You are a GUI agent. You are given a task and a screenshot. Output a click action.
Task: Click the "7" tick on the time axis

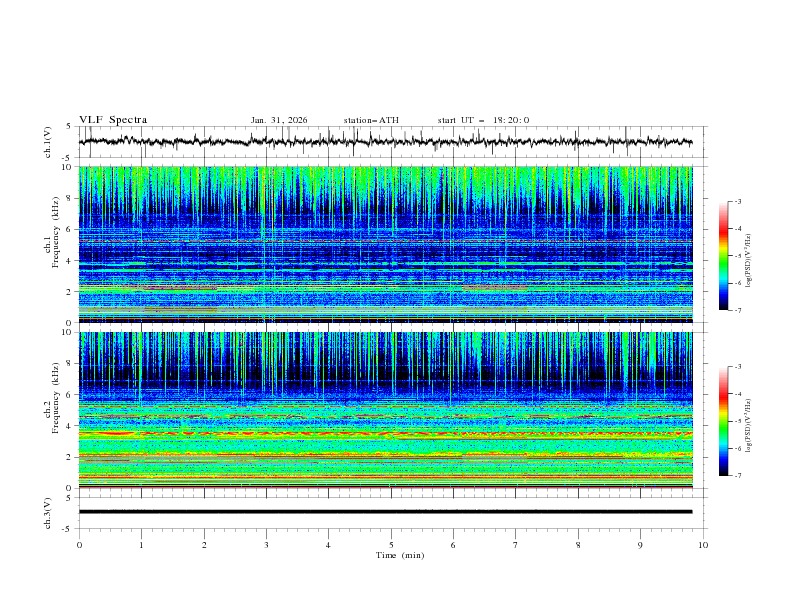click(x=516, y=545)
